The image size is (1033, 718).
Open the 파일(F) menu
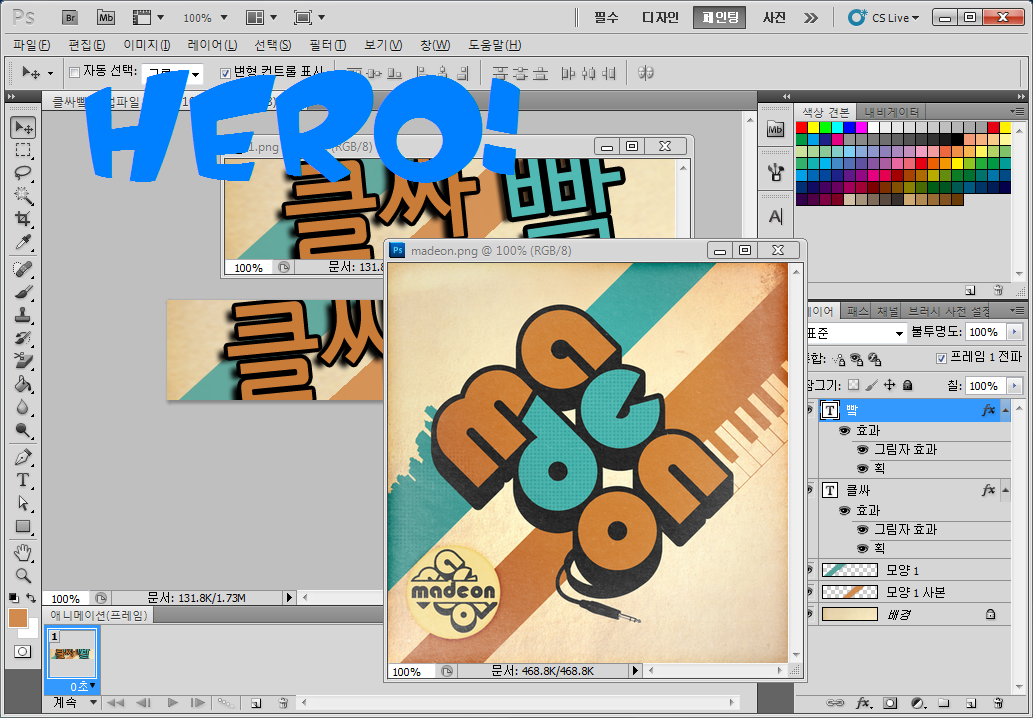click(x=32, y=45)
